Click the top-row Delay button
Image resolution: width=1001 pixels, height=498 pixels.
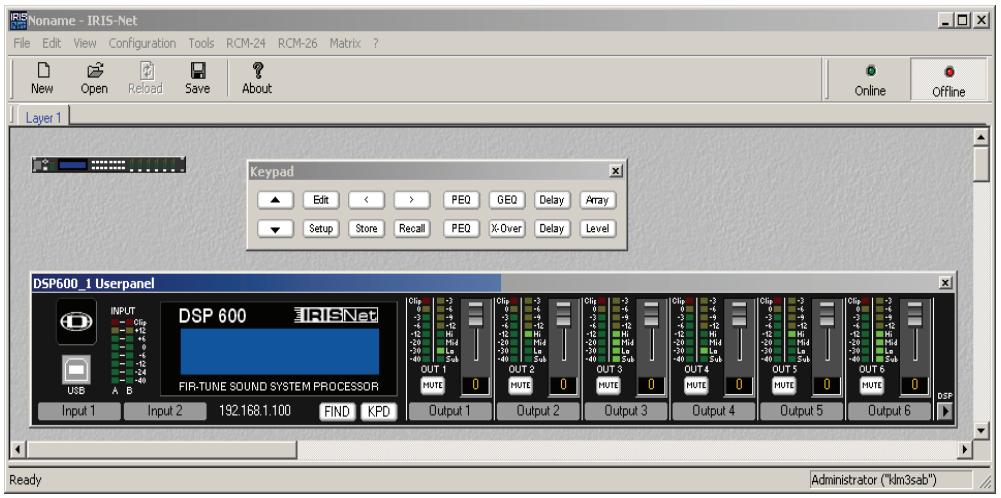click(x=552, y=200)
